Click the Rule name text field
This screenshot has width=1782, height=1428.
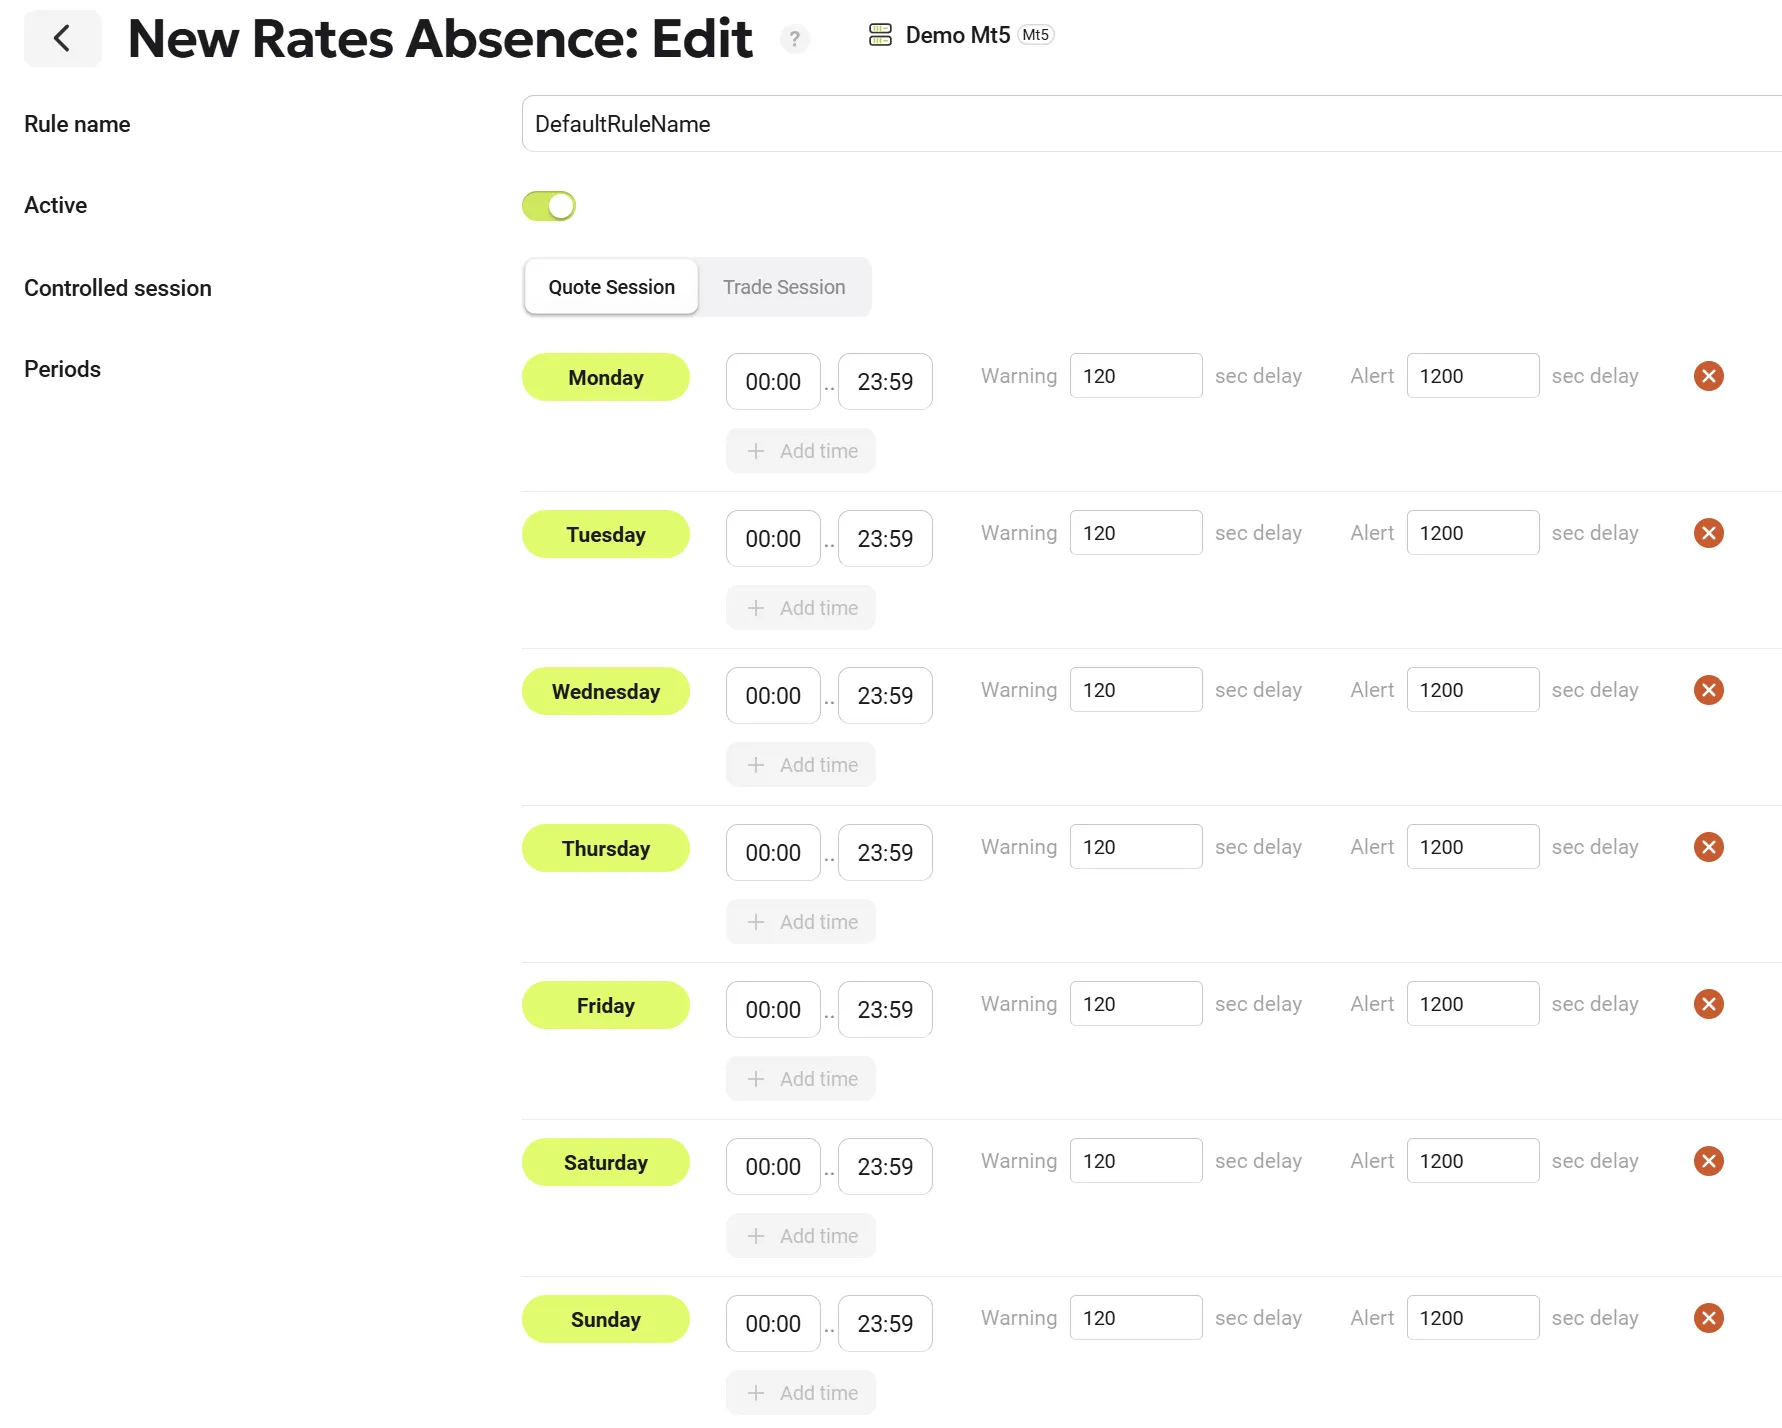[x=1150, y=124]
